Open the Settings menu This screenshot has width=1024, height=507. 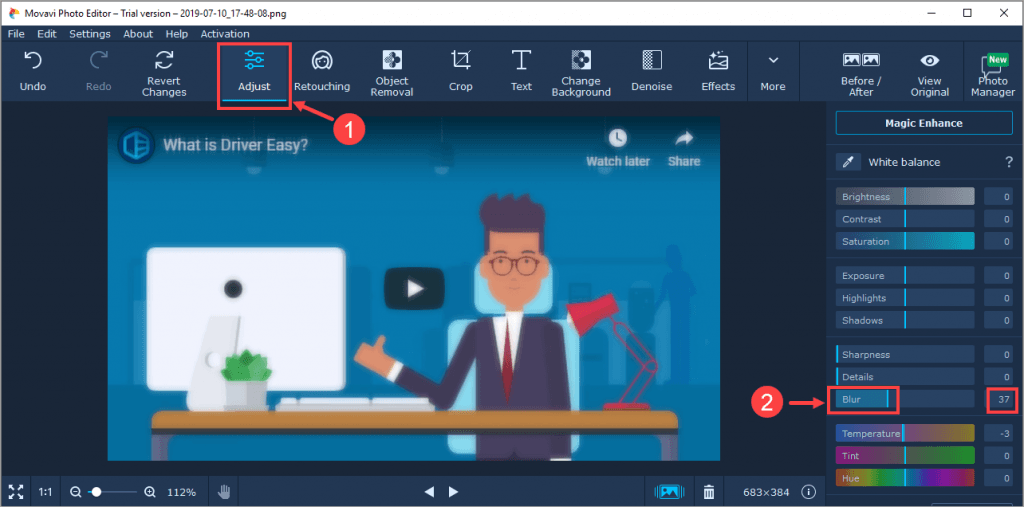pyautogui.click(x=89, y=34)
